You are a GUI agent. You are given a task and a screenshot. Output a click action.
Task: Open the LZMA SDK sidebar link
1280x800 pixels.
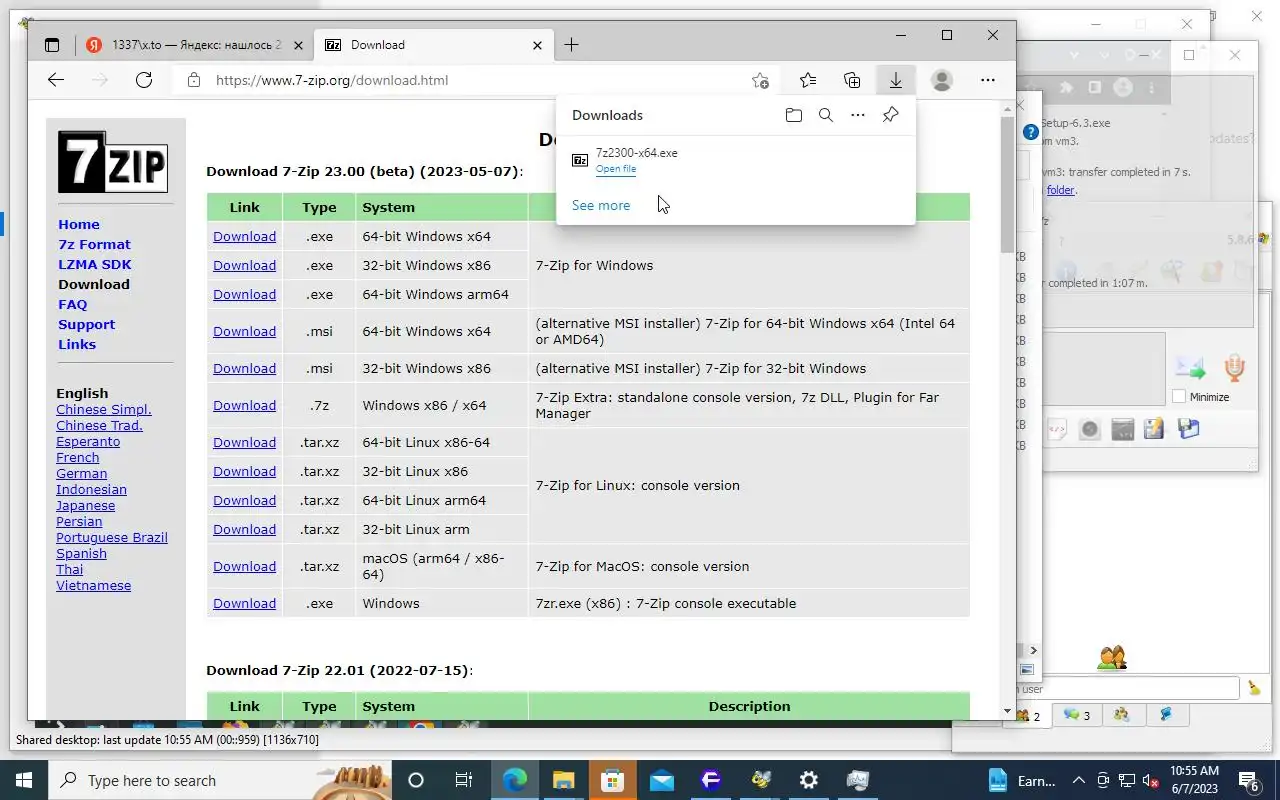tap(95, 264)
